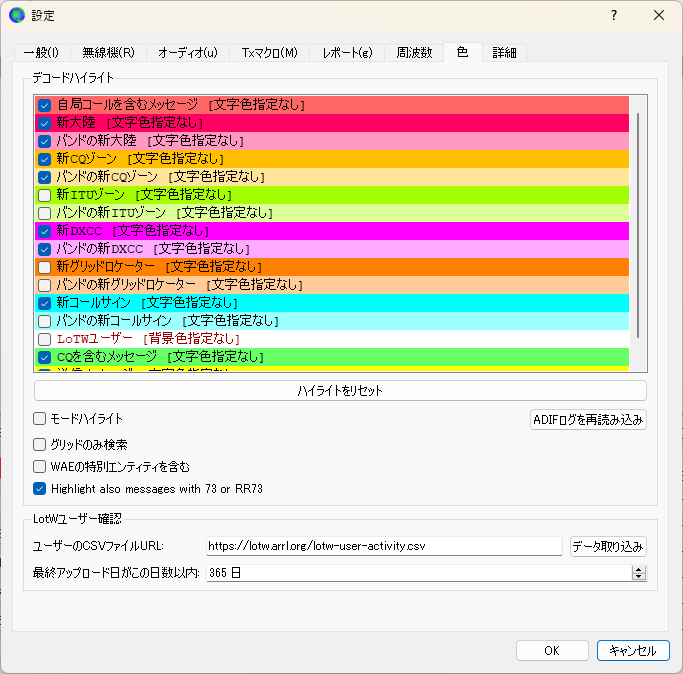Uncheck 自局コールを含むメッセージ highlight
Image resolution: width=683 pixels, height=674 pixels.
[44, 105]
